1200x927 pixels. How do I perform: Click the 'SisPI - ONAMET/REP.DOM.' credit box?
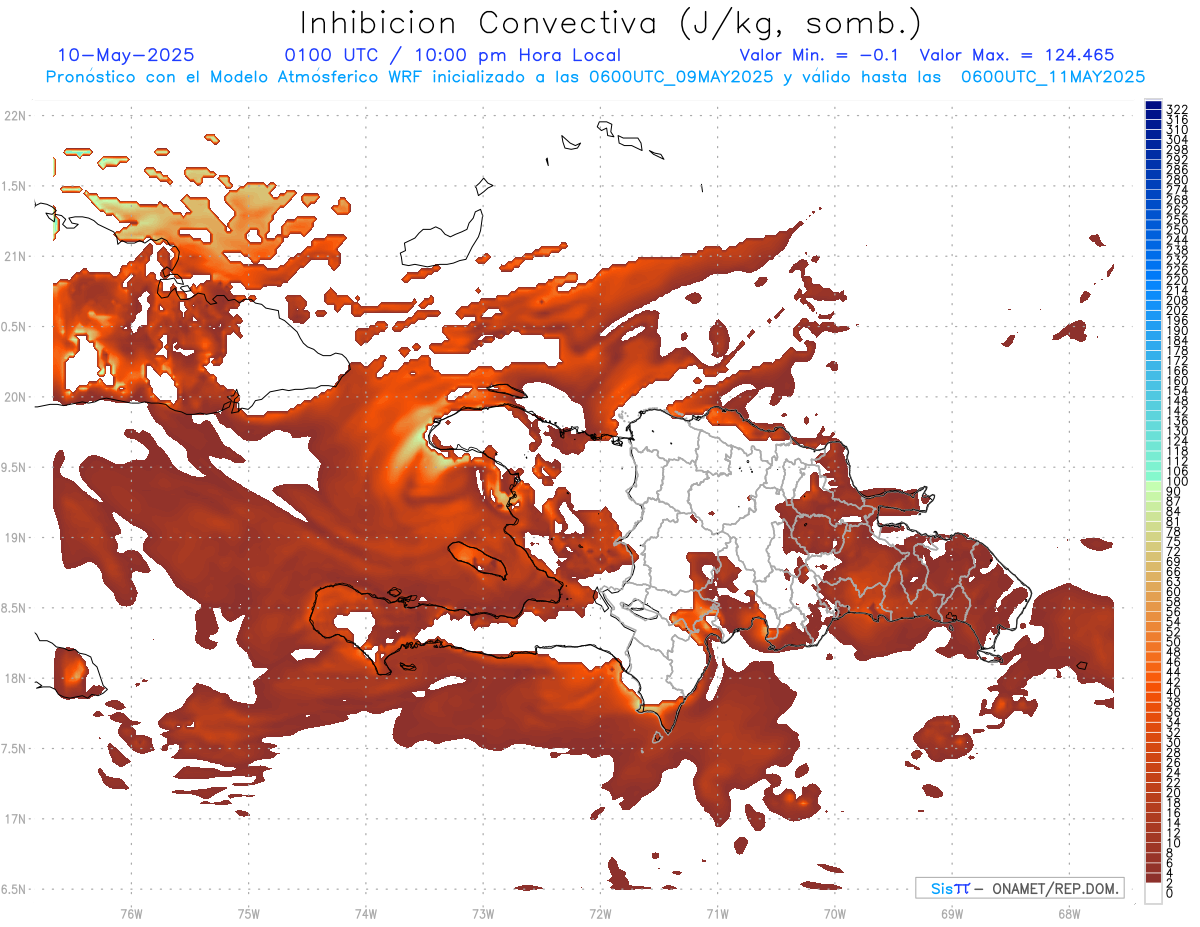pyautogui.click(x=1020, y=888)
